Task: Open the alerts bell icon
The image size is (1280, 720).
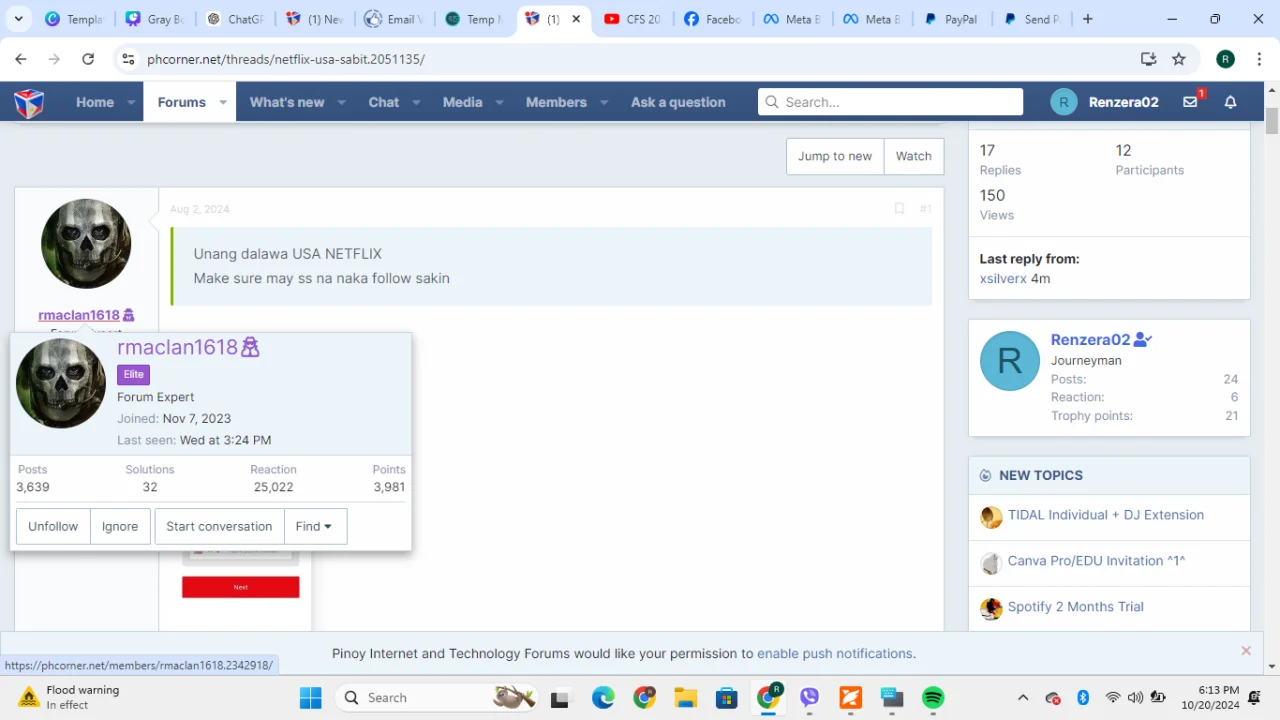Action: point(1231,102)
